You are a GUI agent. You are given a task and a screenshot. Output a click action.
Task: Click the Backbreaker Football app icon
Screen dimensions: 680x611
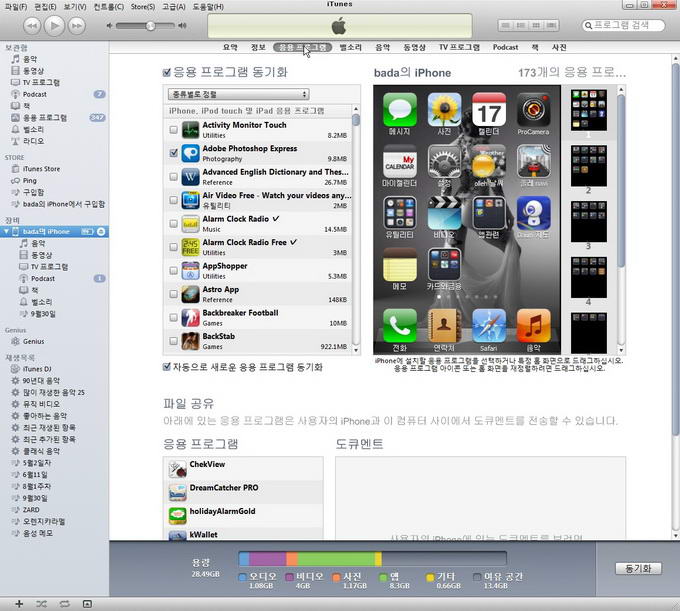[190, 318]
